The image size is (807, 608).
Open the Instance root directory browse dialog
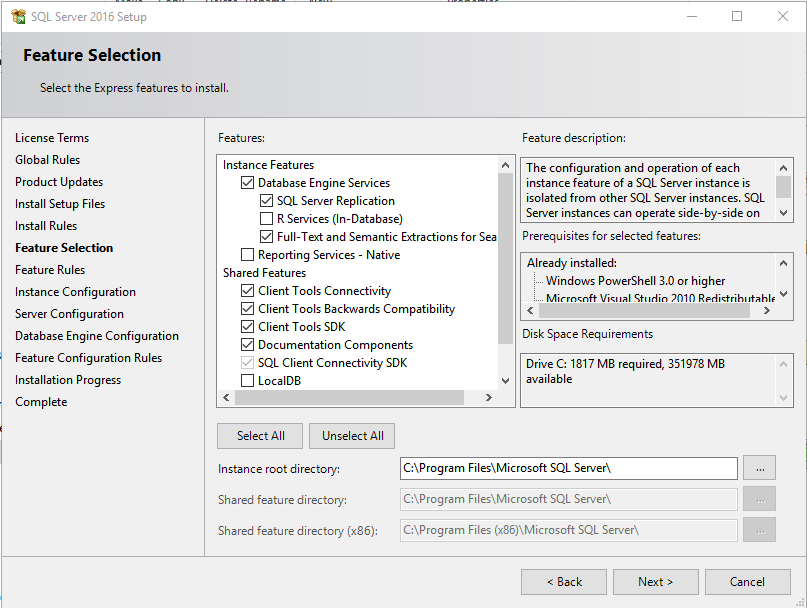759,468
